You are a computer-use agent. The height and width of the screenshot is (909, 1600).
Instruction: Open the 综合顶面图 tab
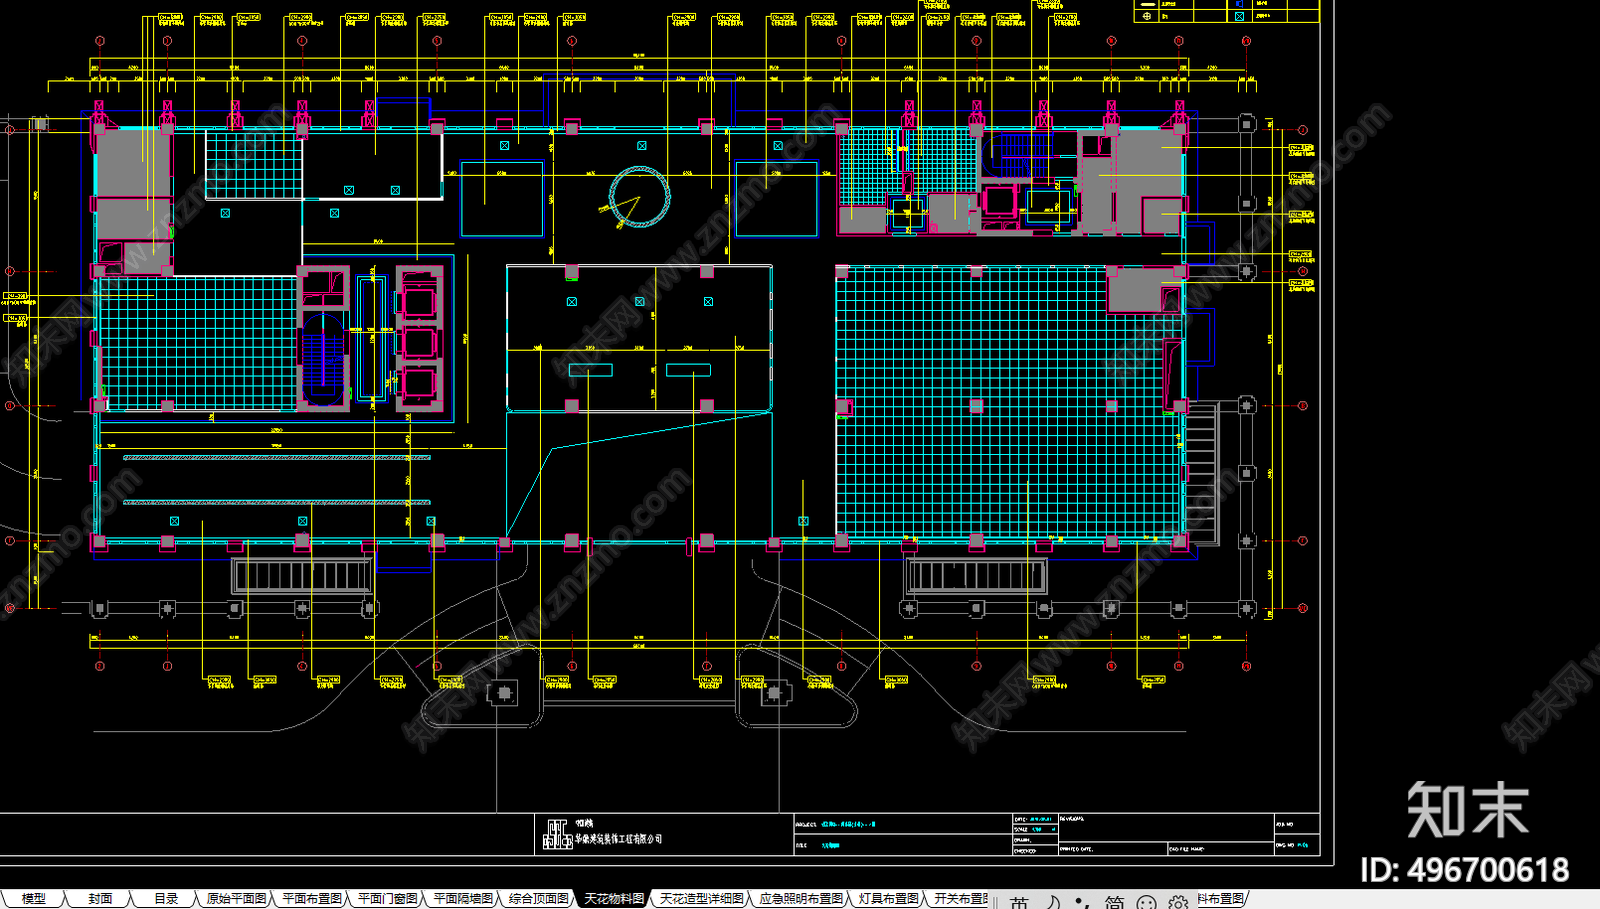pos(539,899)
